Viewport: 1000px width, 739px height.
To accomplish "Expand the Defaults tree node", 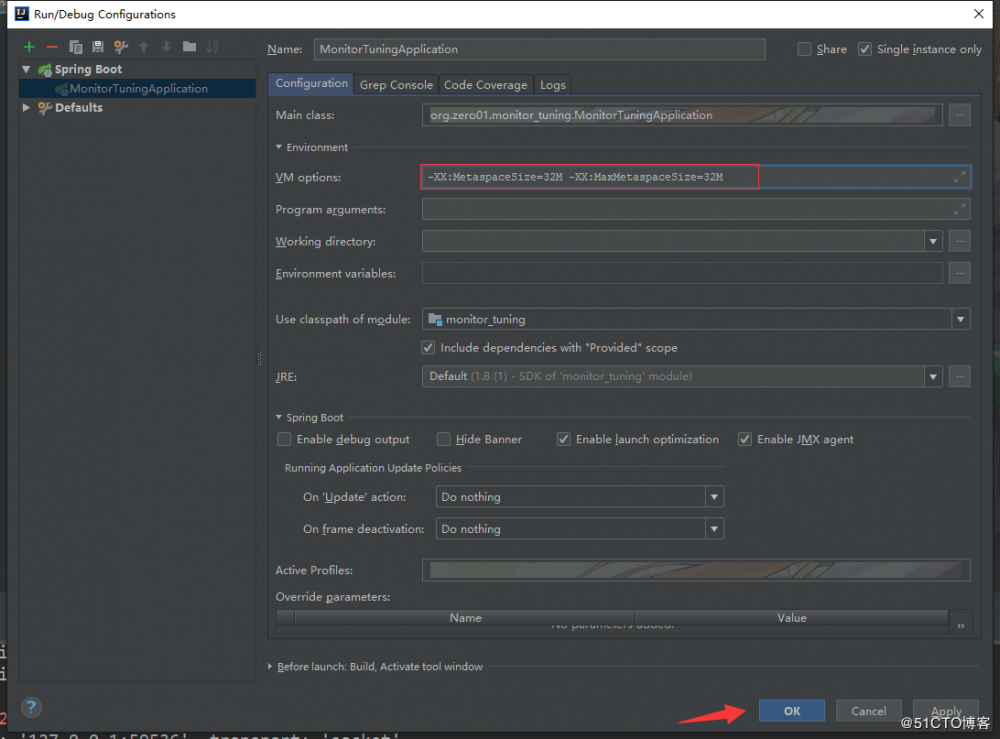I will [x=26, y=107].
